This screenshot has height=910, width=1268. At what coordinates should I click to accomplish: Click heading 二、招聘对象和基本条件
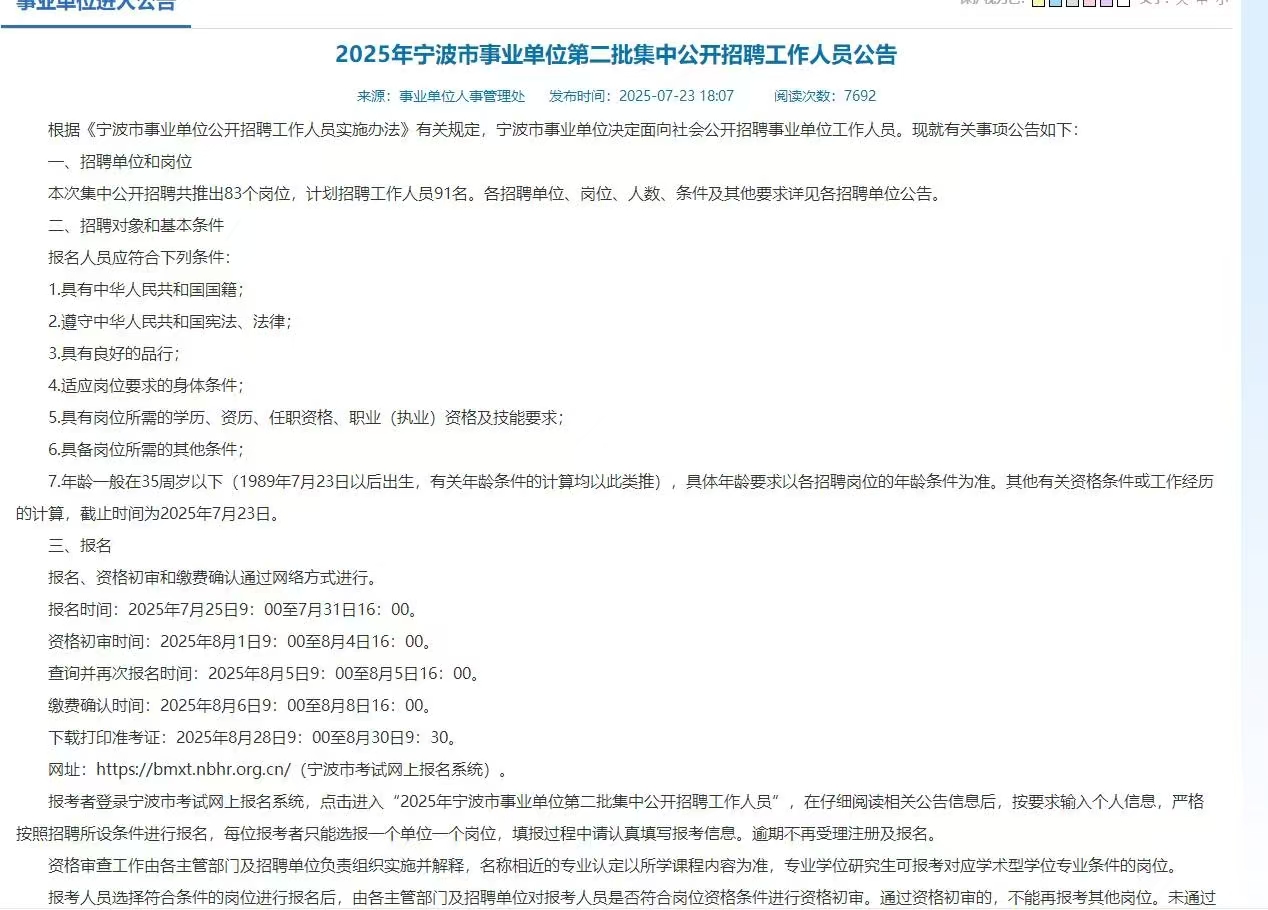[136, 225]
